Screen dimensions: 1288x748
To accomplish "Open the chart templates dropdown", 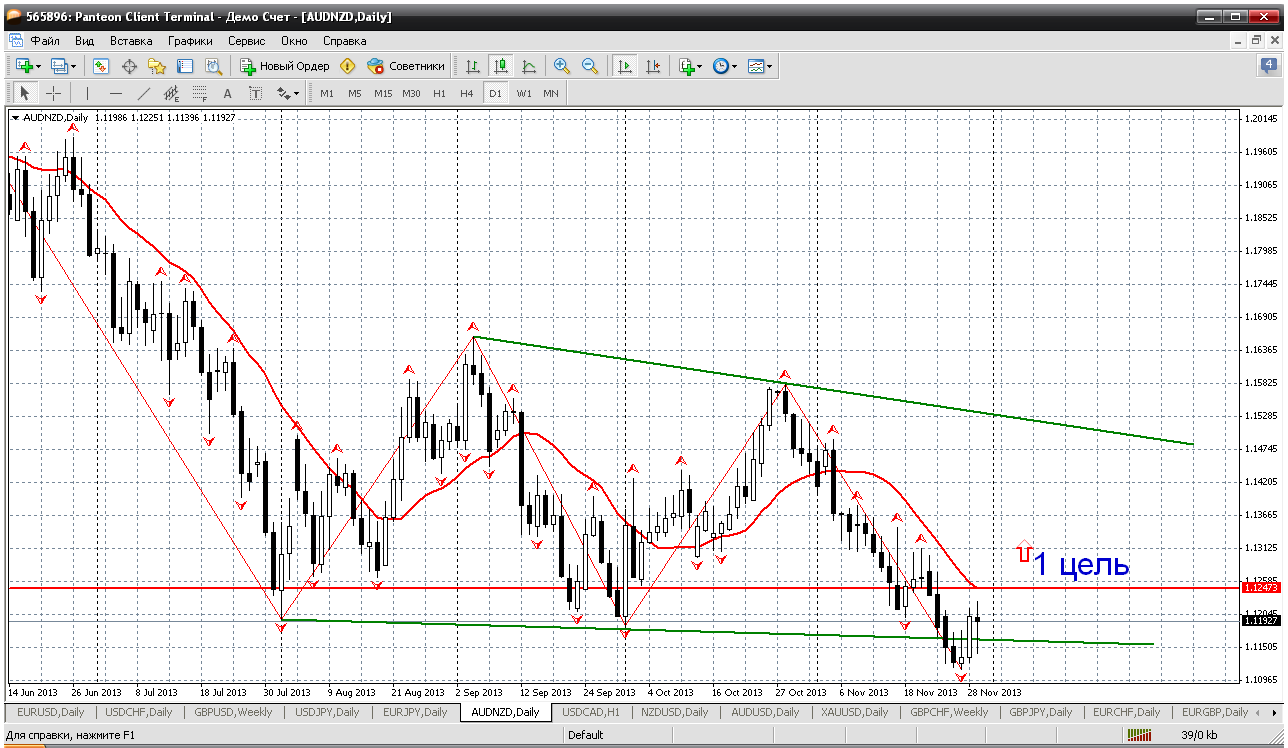I will pyautogui.click(x=760, y=66).
